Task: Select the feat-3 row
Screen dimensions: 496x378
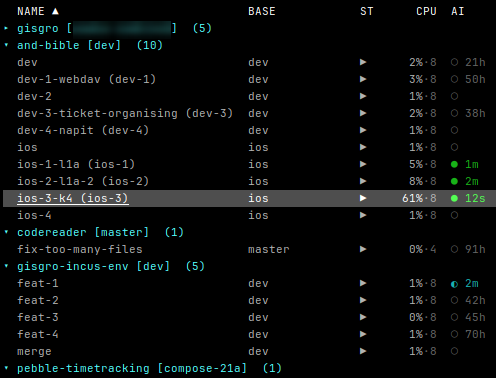Action: coord(249,317)
